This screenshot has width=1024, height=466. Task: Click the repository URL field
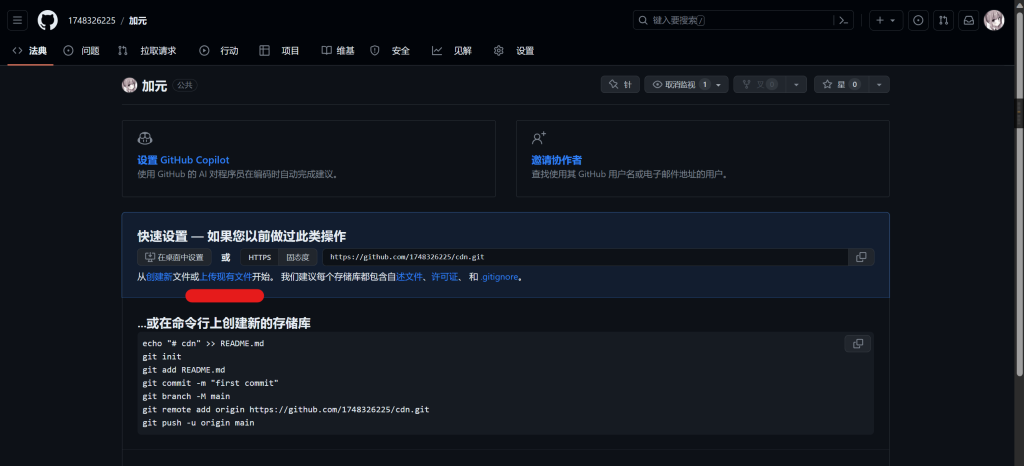coord(585,257)
